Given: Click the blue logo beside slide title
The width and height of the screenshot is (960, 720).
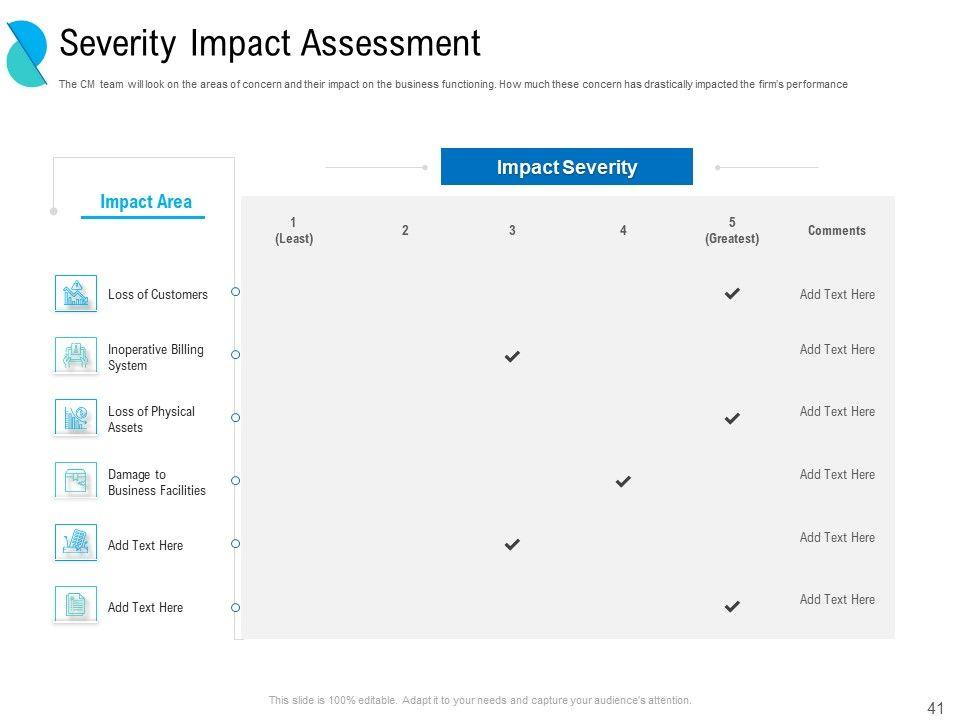Looking at the screenshot, I should coord(27,52).
